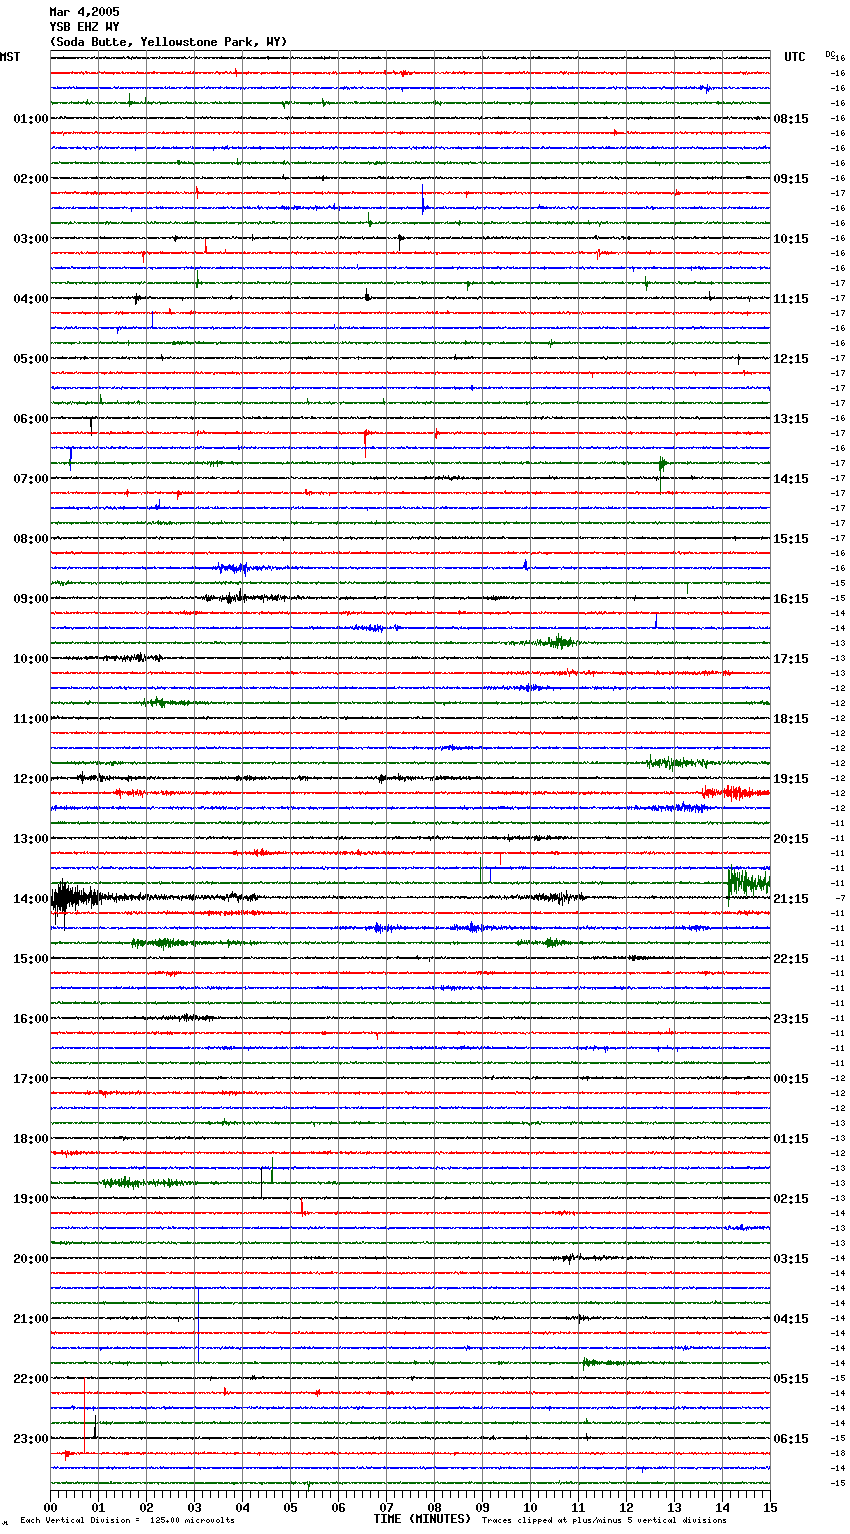
Task: Click the '13:15' UTC time label
Action: pos(791,419)
